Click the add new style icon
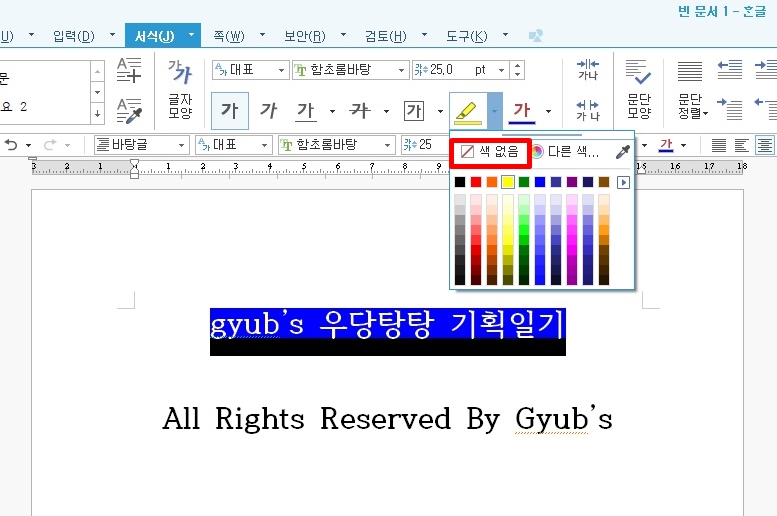777x516 pixels. pyautogui.click(x=129, y=70)
